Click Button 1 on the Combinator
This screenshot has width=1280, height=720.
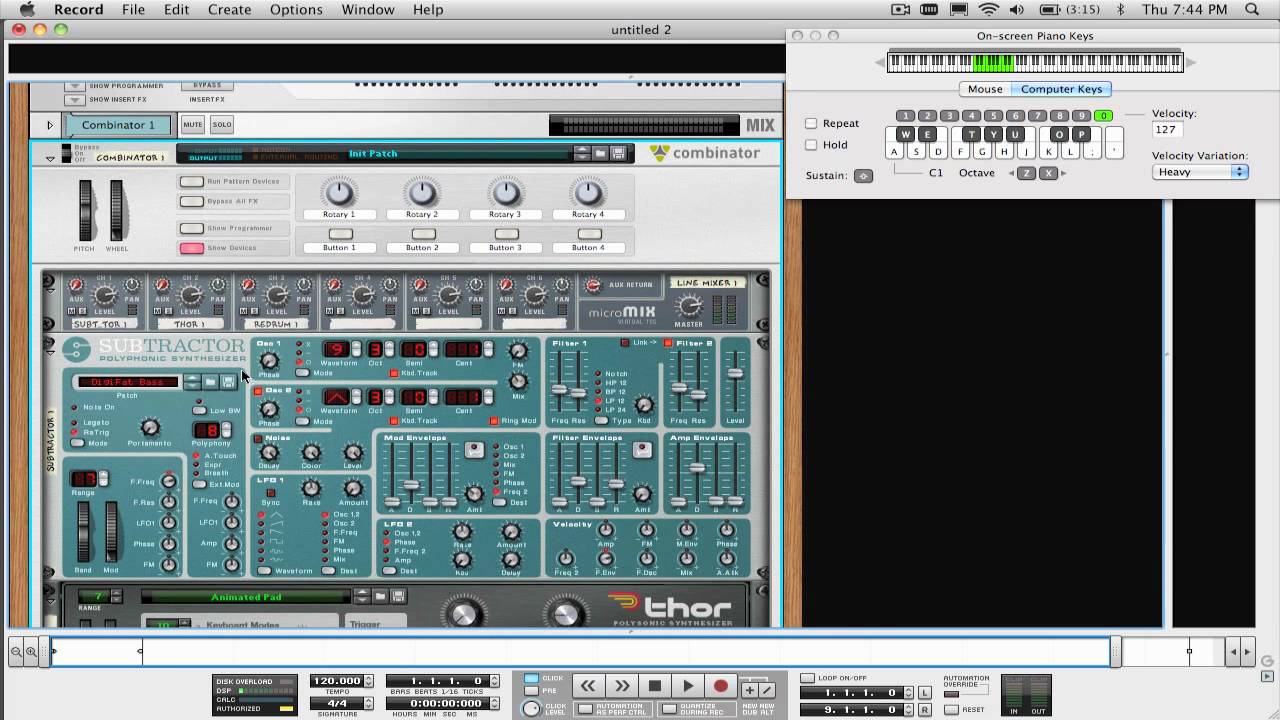tap(339, 234)
